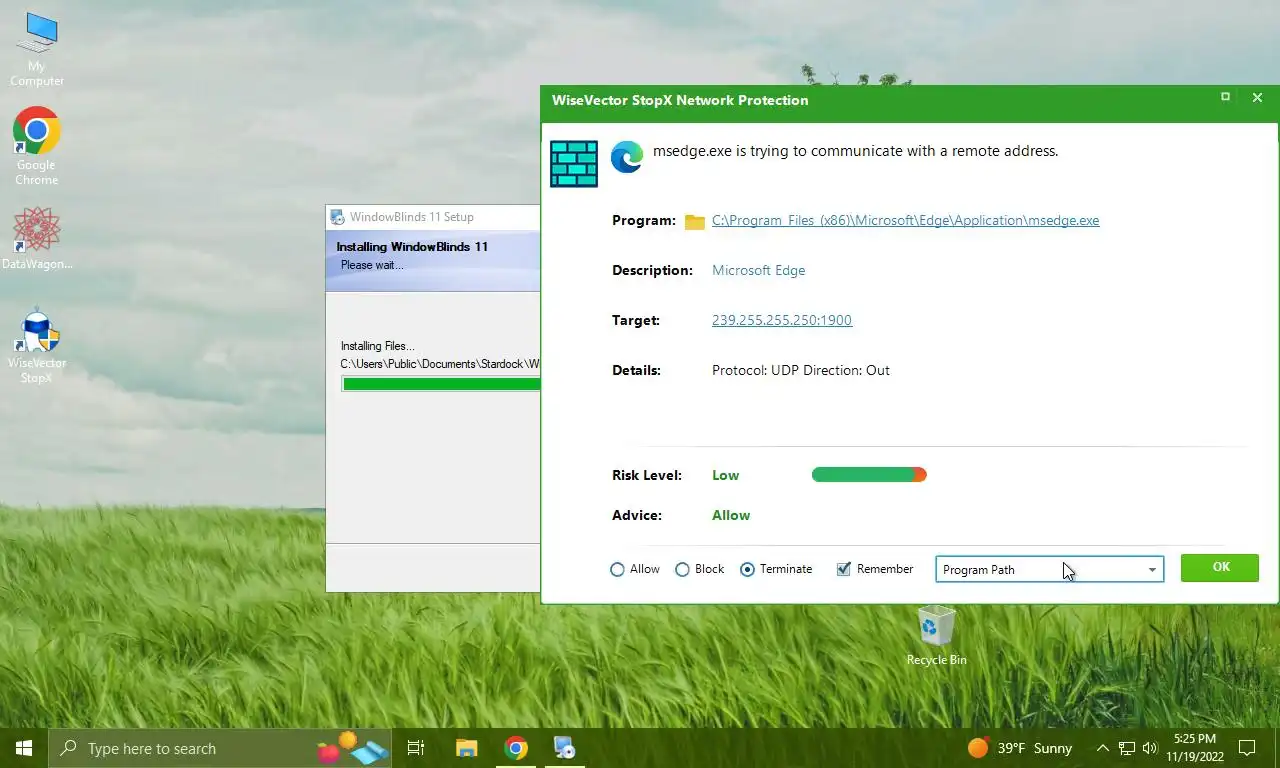1280x768 pixels.
Task: Open Chrome from the taskbar
Action: [516, 748]
